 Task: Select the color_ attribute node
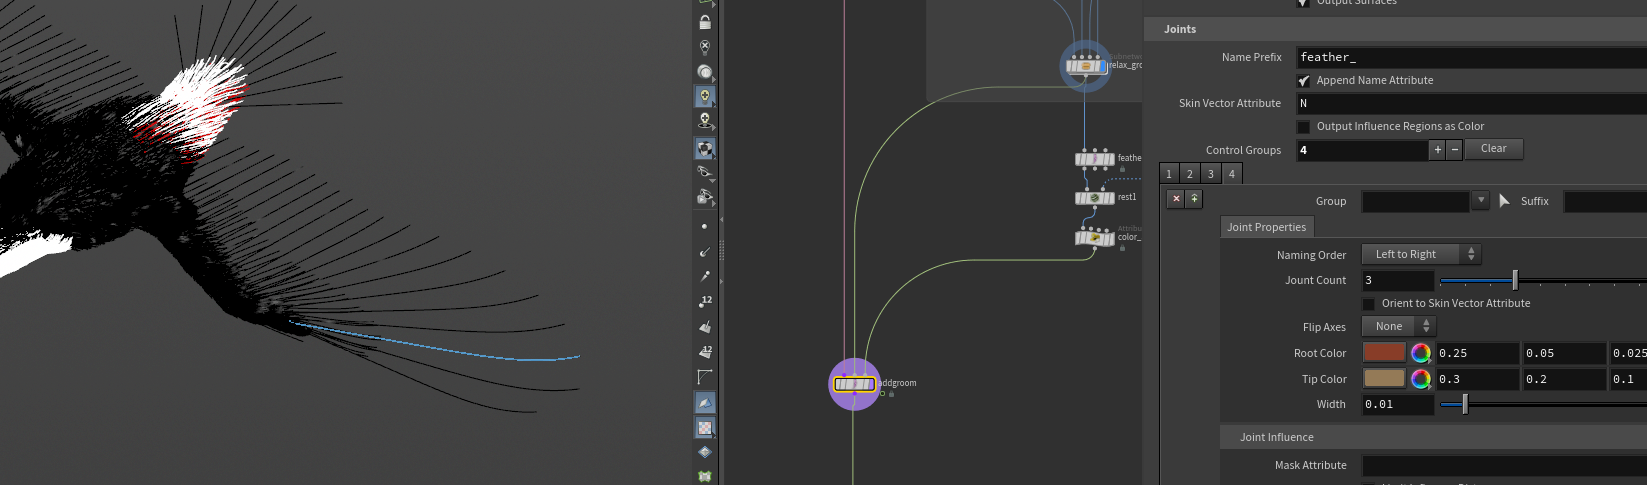point(1095,238)
